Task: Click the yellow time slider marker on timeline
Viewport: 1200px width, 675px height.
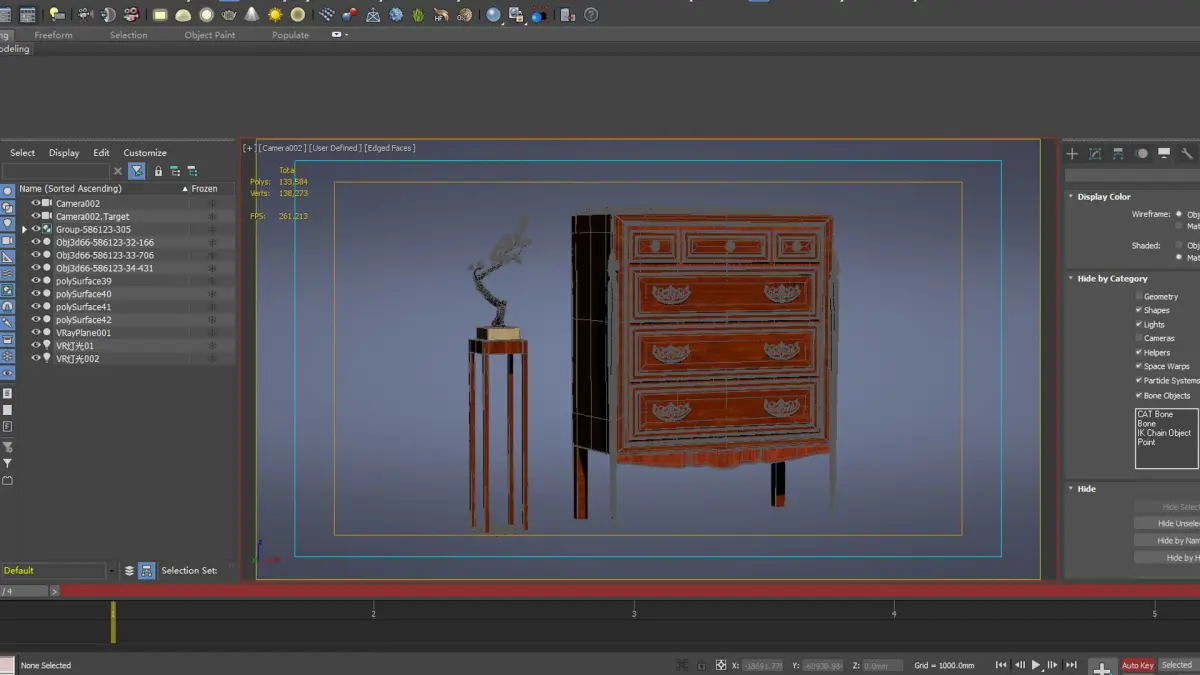Action: point(113,621)
